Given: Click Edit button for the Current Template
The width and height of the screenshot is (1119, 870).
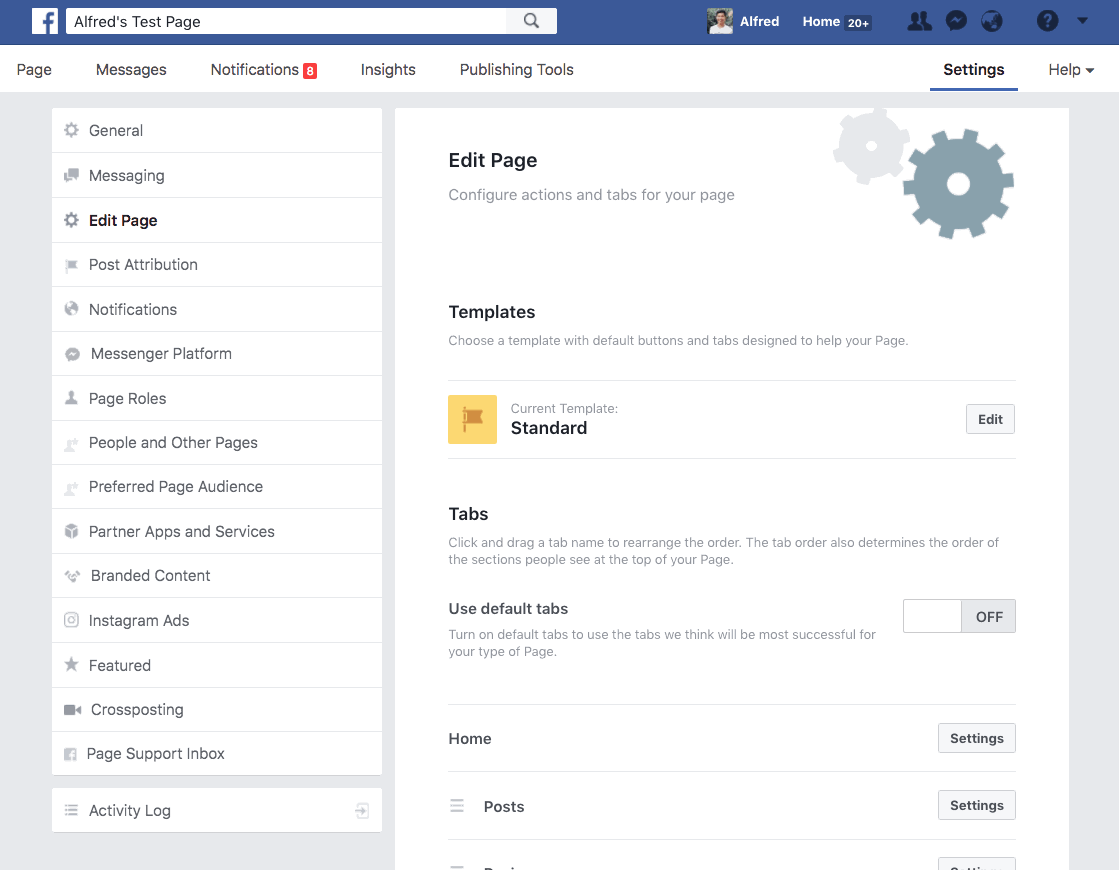Looking at the screenshot, I should (x=990, y=419).
